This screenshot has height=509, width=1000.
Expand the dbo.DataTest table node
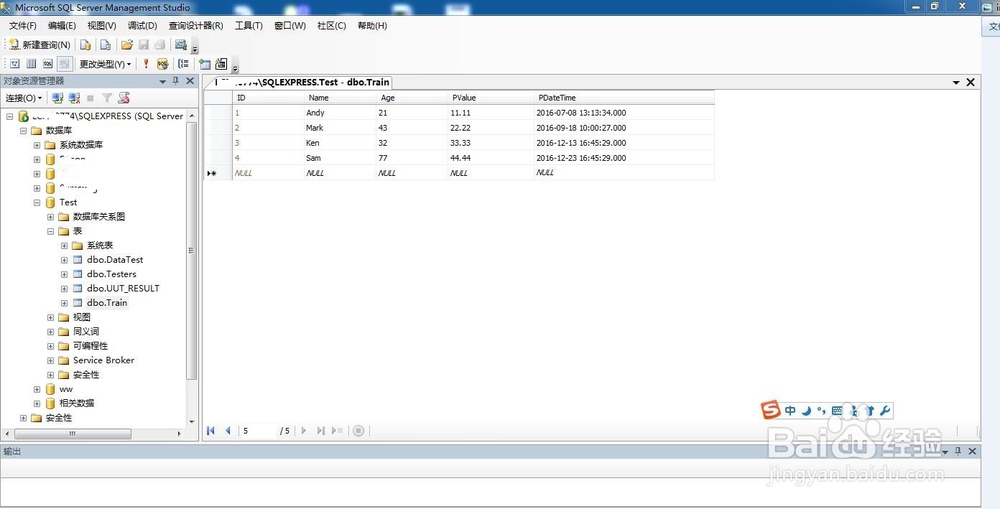(x=64, y=260)
